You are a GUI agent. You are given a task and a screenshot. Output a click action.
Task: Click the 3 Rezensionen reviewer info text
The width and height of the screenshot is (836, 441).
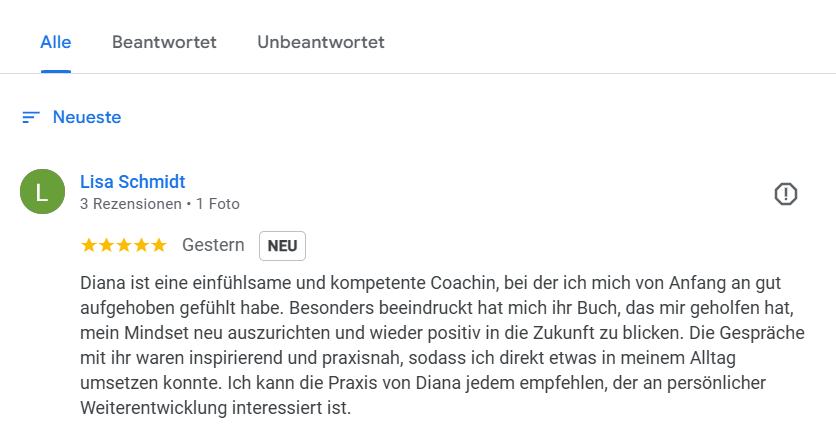point(131,204)
